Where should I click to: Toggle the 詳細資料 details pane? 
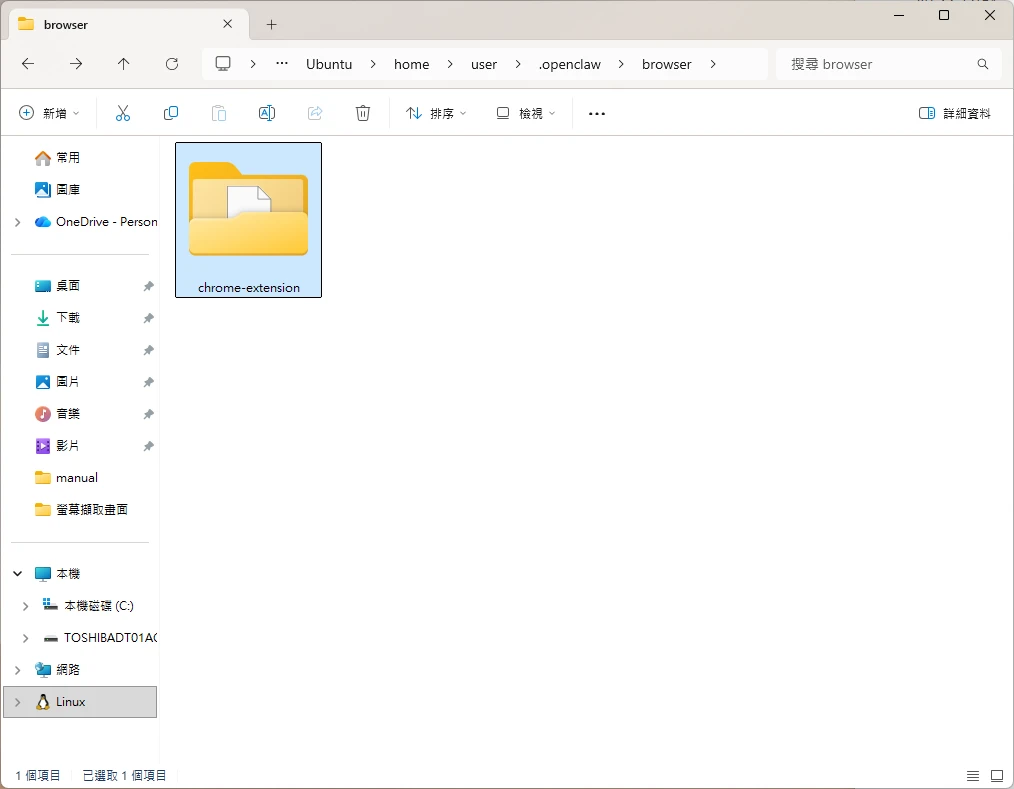coord(955,114)
